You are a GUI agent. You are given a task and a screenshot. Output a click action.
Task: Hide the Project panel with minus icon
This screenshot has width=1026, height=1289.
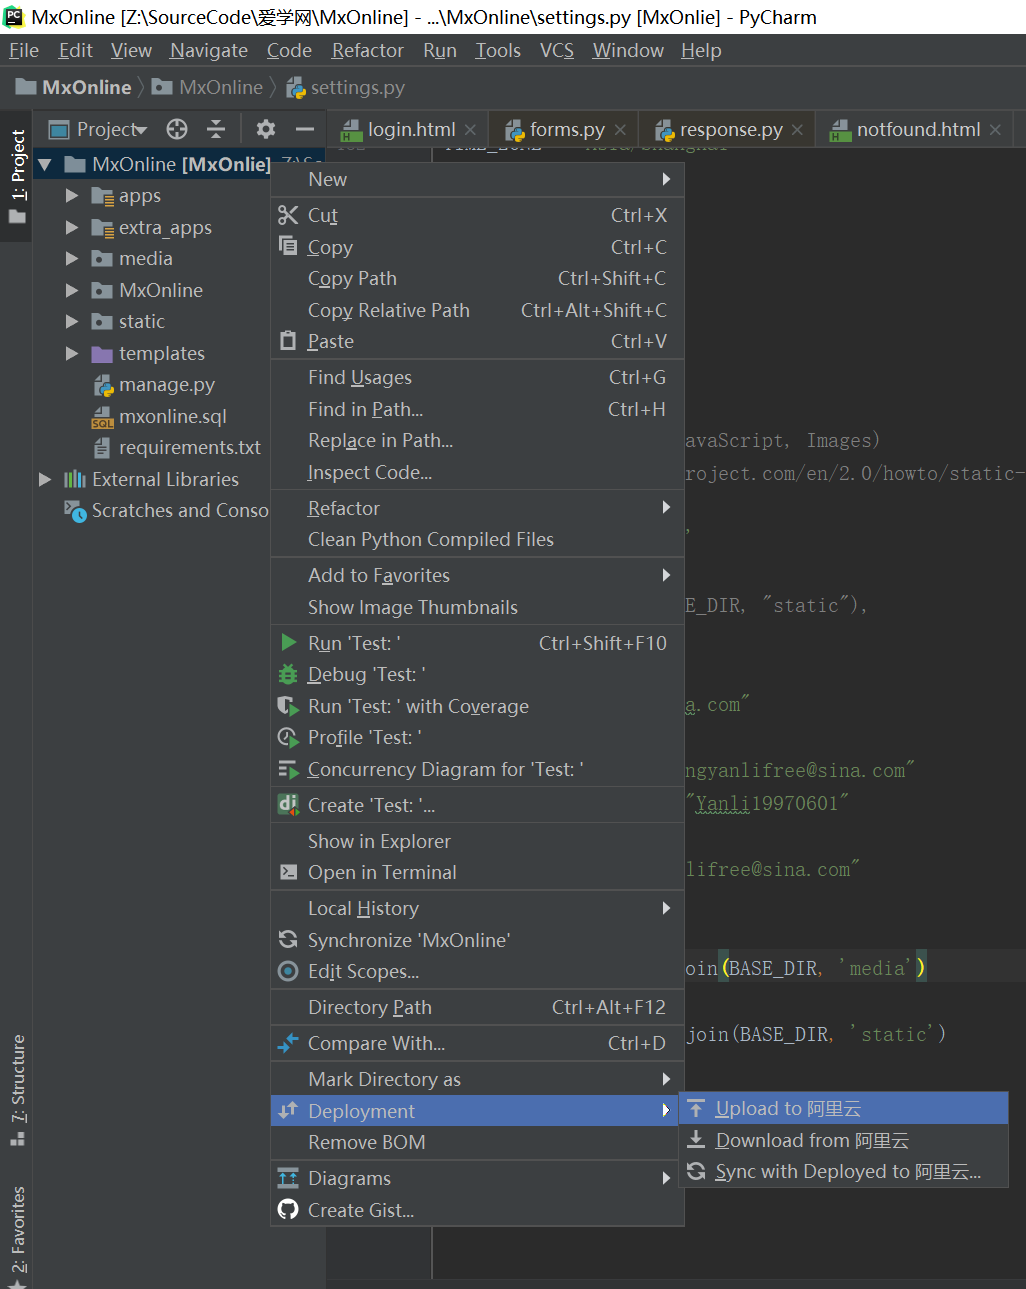(x=305, y=129)
